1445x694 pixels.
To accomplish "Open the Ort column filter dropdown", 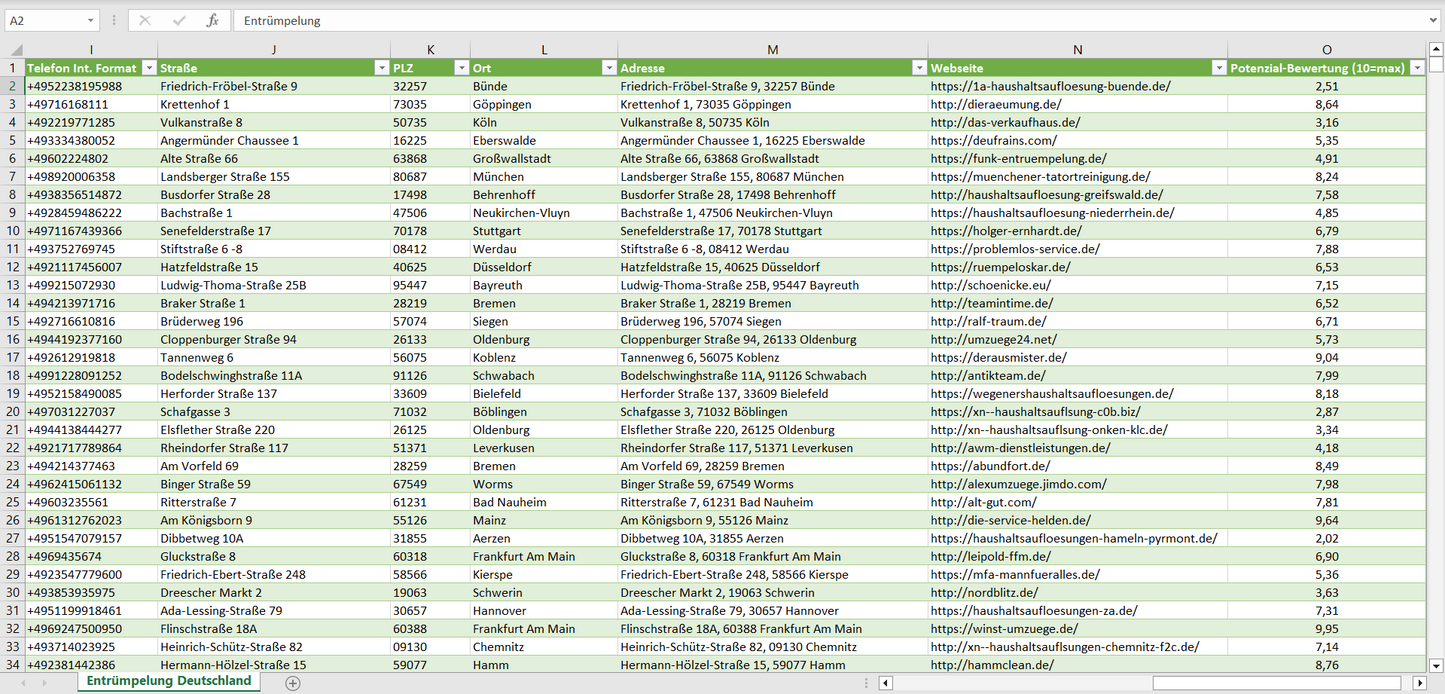I will (608, 68).
